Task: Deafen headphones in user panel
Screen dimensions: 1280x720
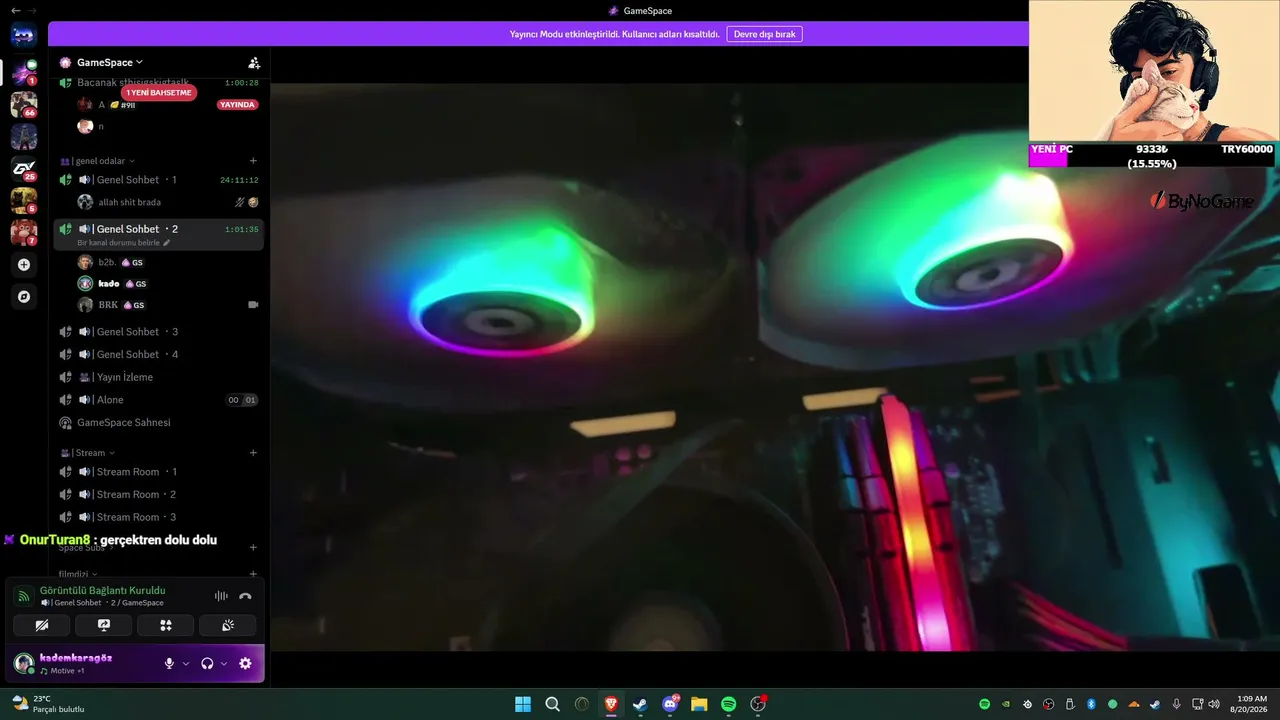Action: [x=207, y=663]
